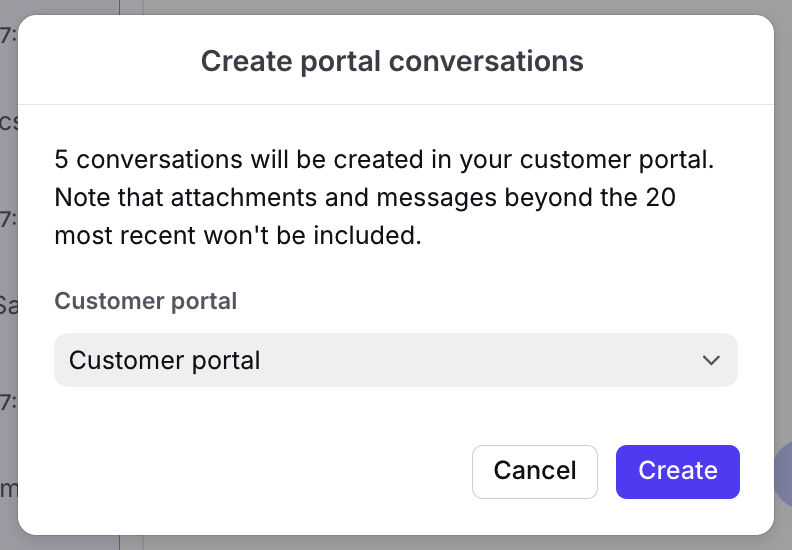Click the empty footer area left of Cancel
The height and width of the screenshot is (550, 792).
pos(250,471)
